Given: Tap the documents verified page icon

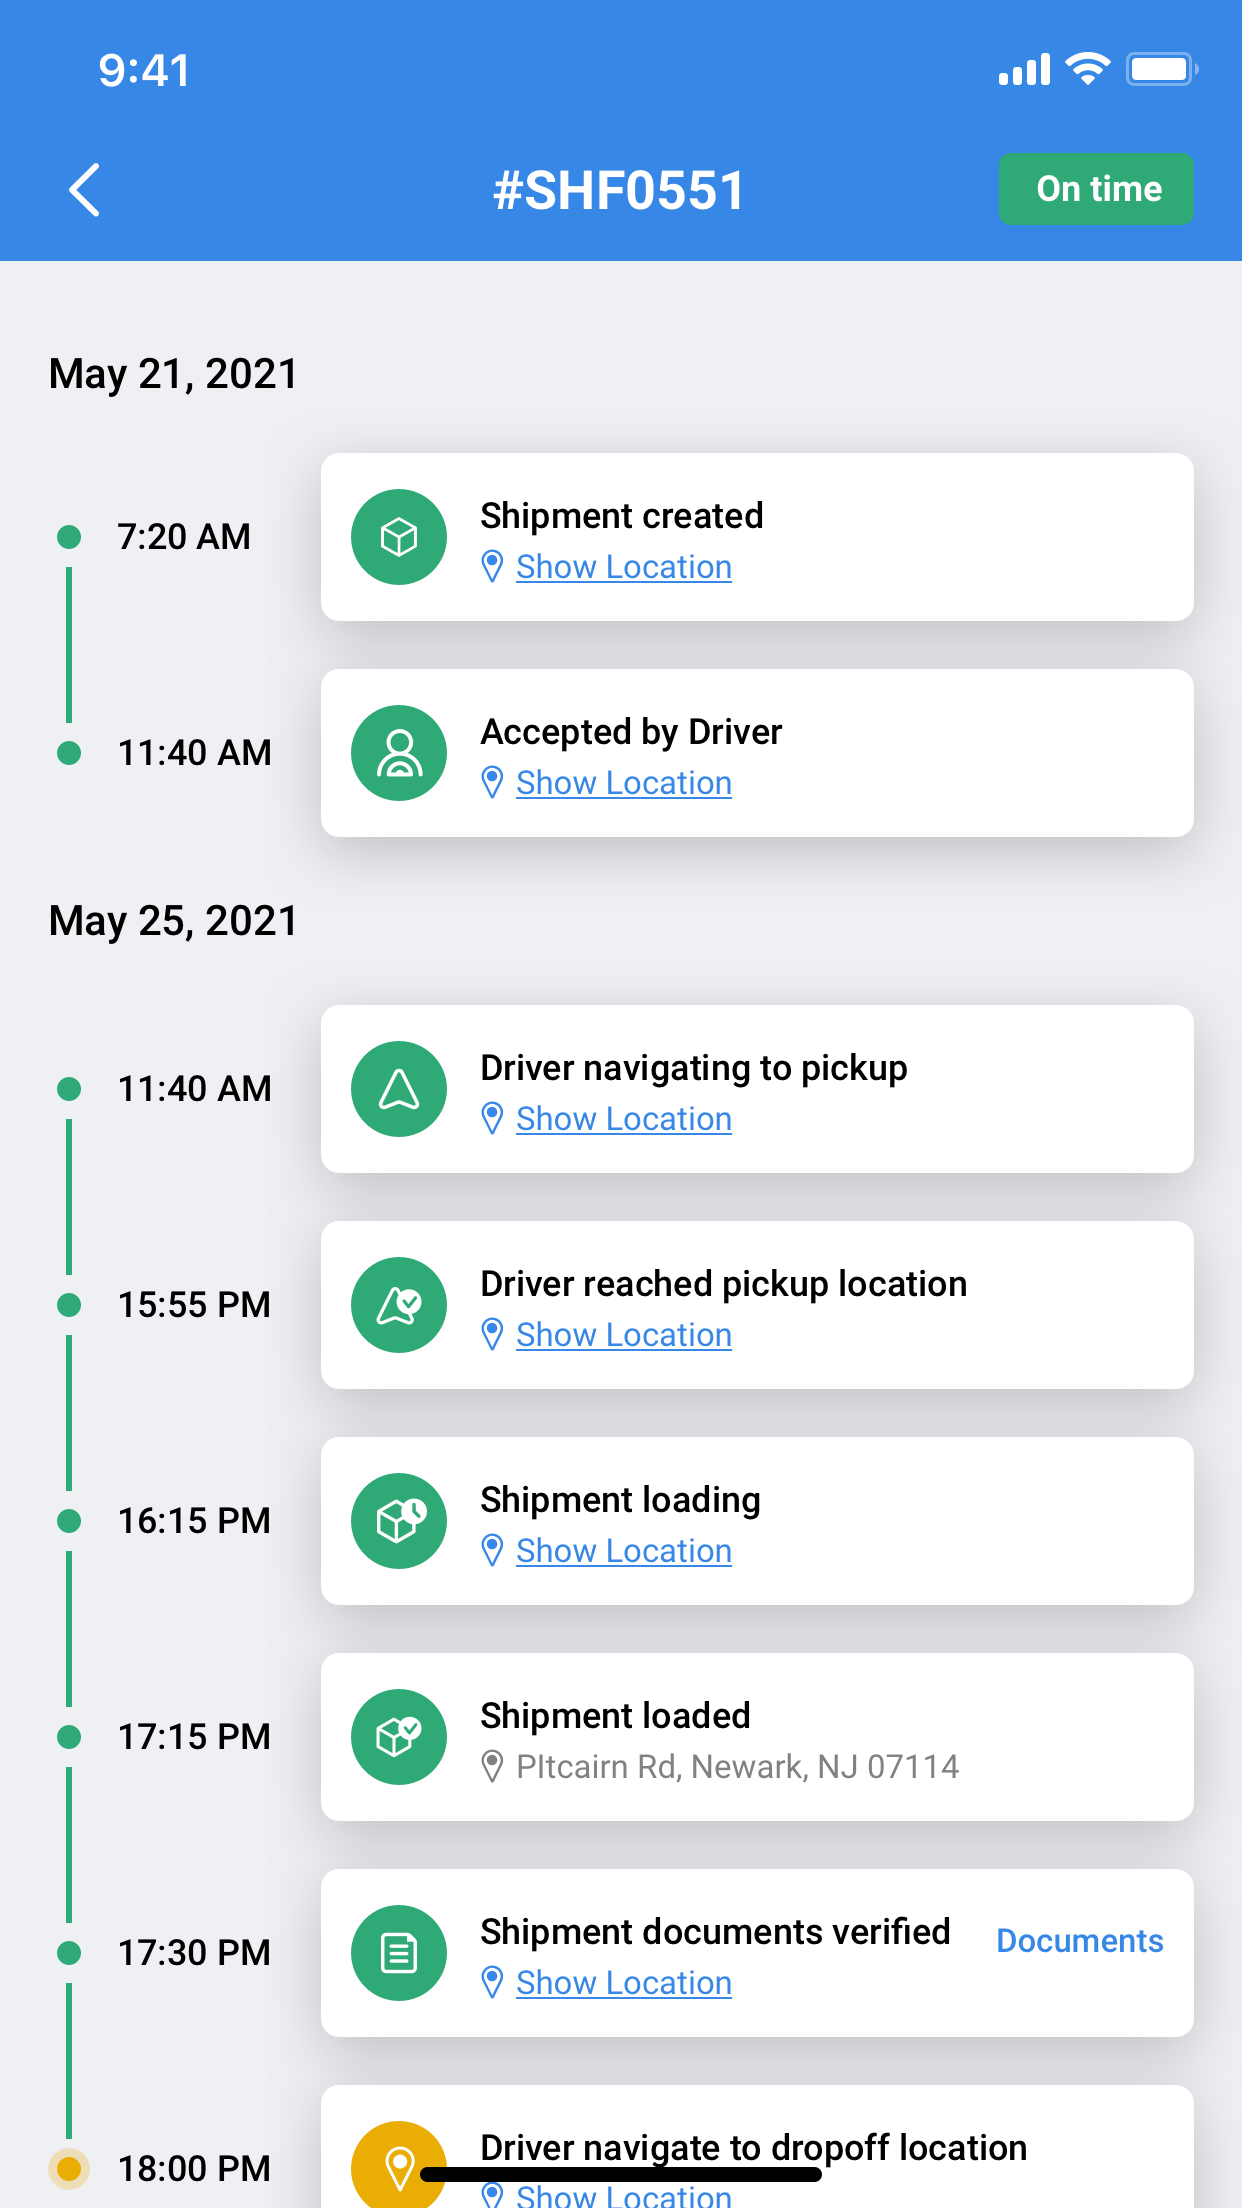Looking at the screenshot, I should (399, 1953).
